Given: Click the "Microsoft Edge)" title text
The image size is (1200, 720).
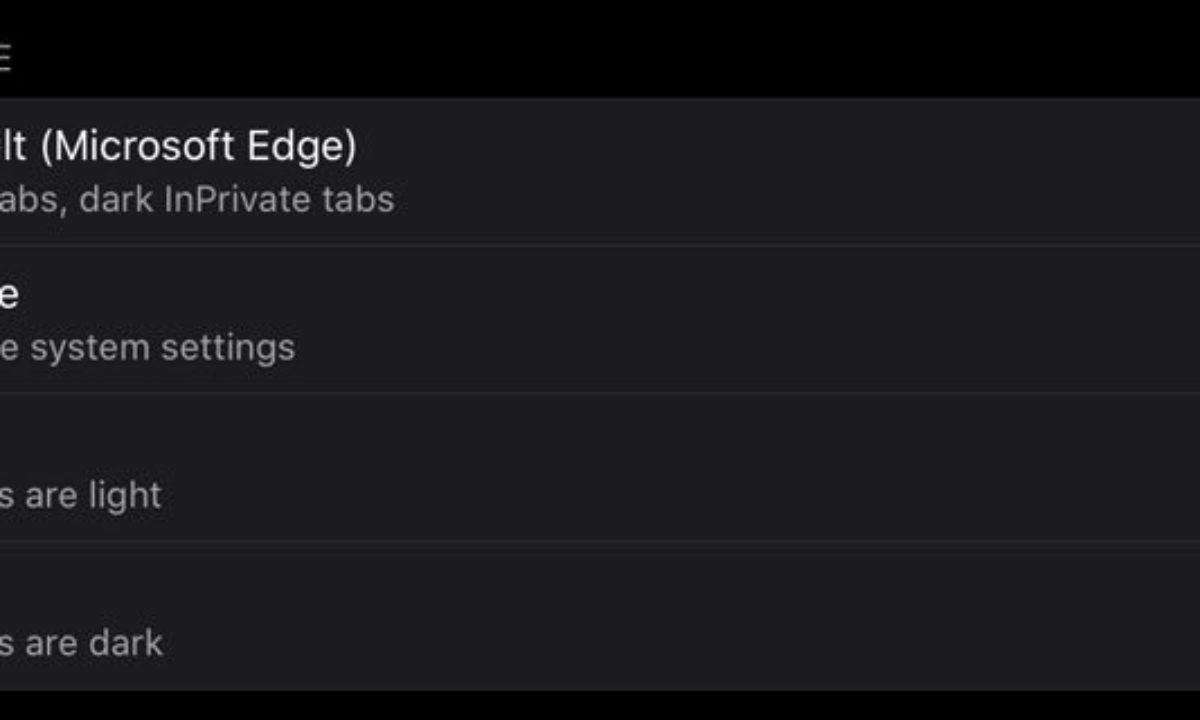Looking at the screenshot, I should [200, 147].
